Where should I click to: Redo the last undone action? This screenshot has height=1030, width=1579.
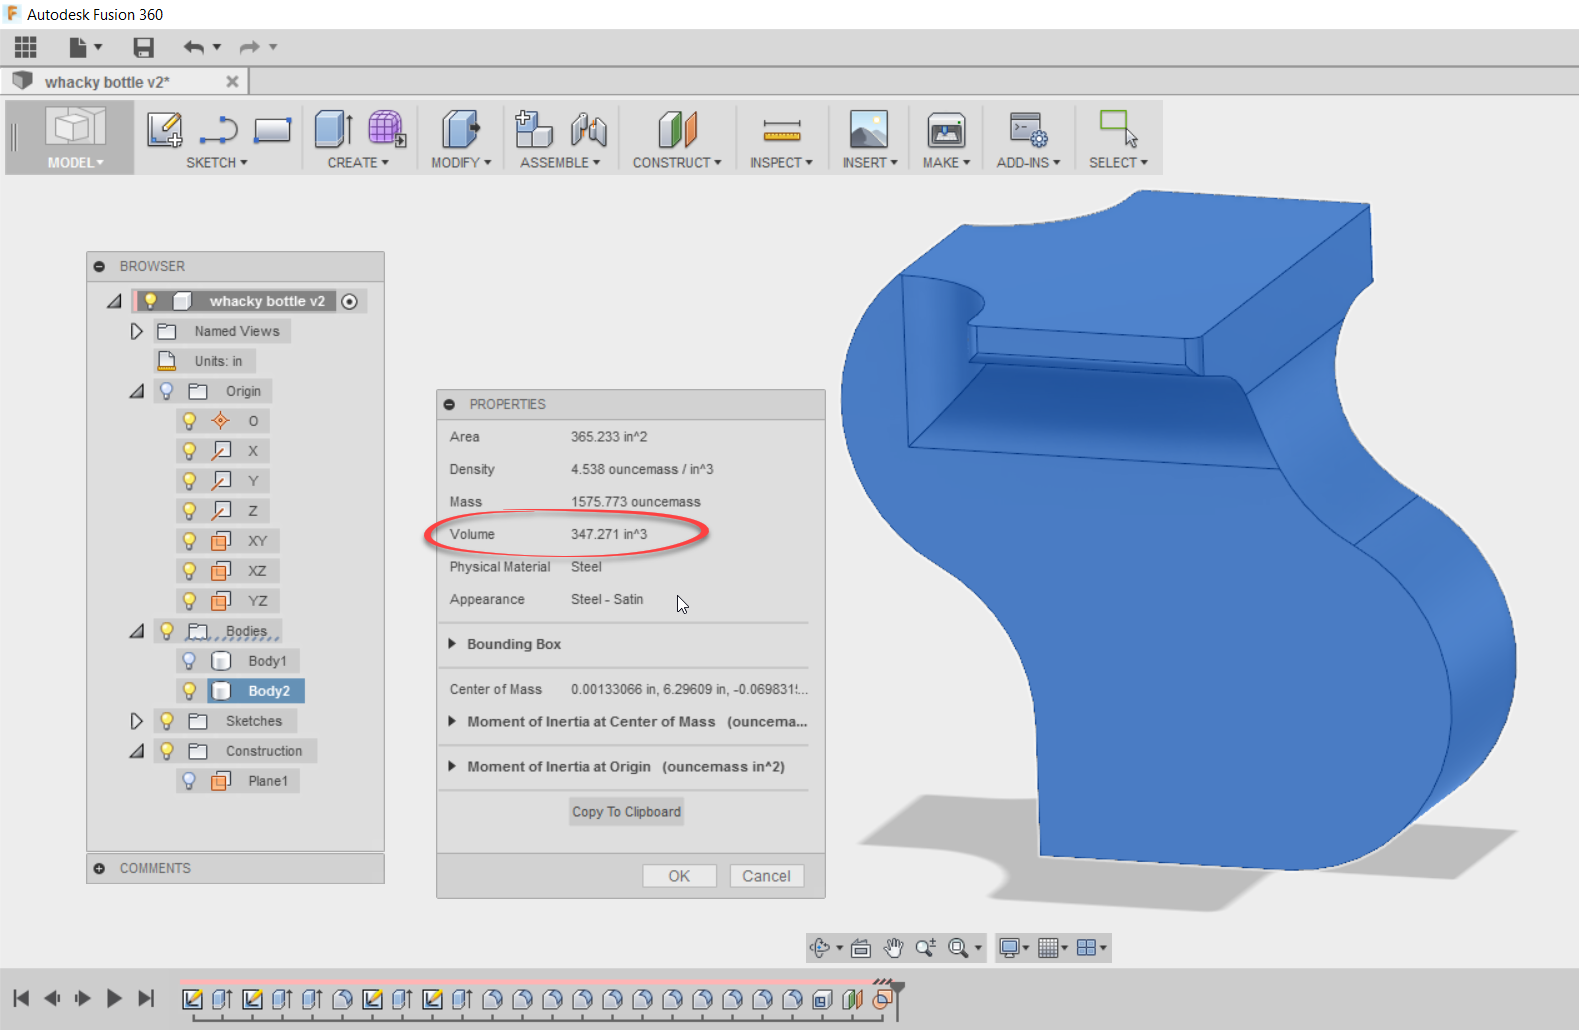click(249, 47)
